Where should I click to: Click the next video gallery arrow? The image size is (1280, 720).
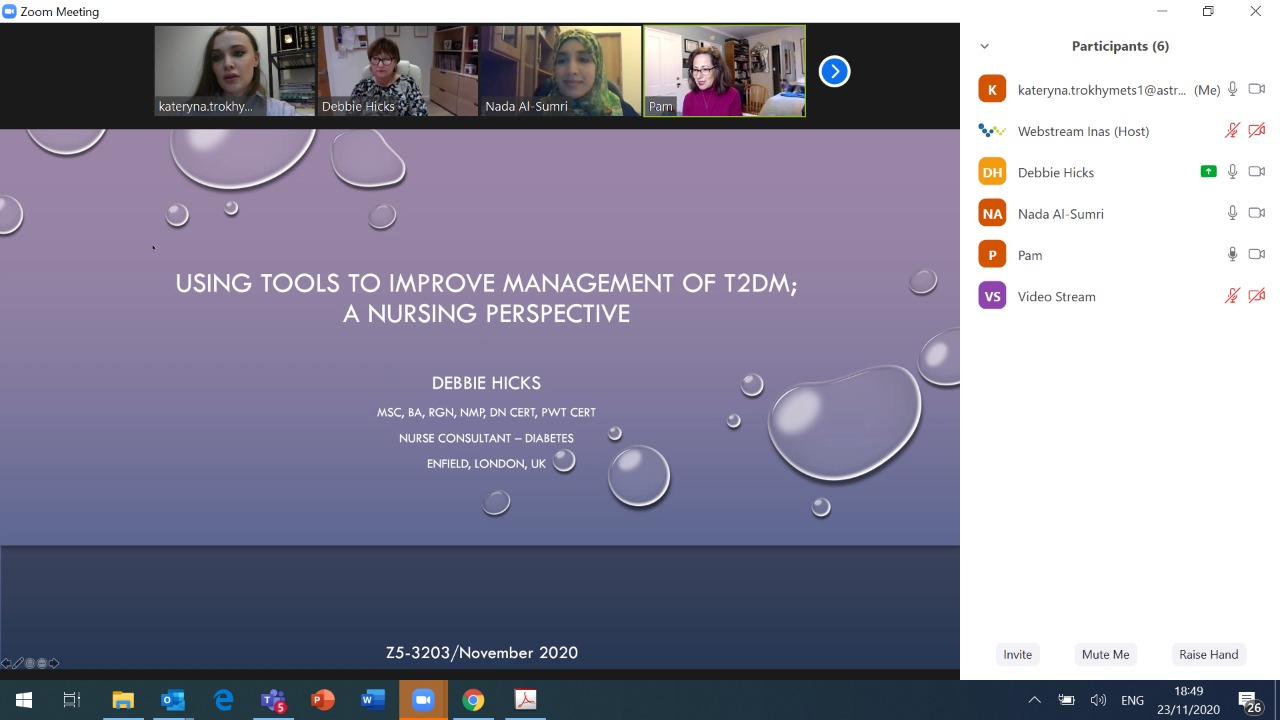pos(834,71)
